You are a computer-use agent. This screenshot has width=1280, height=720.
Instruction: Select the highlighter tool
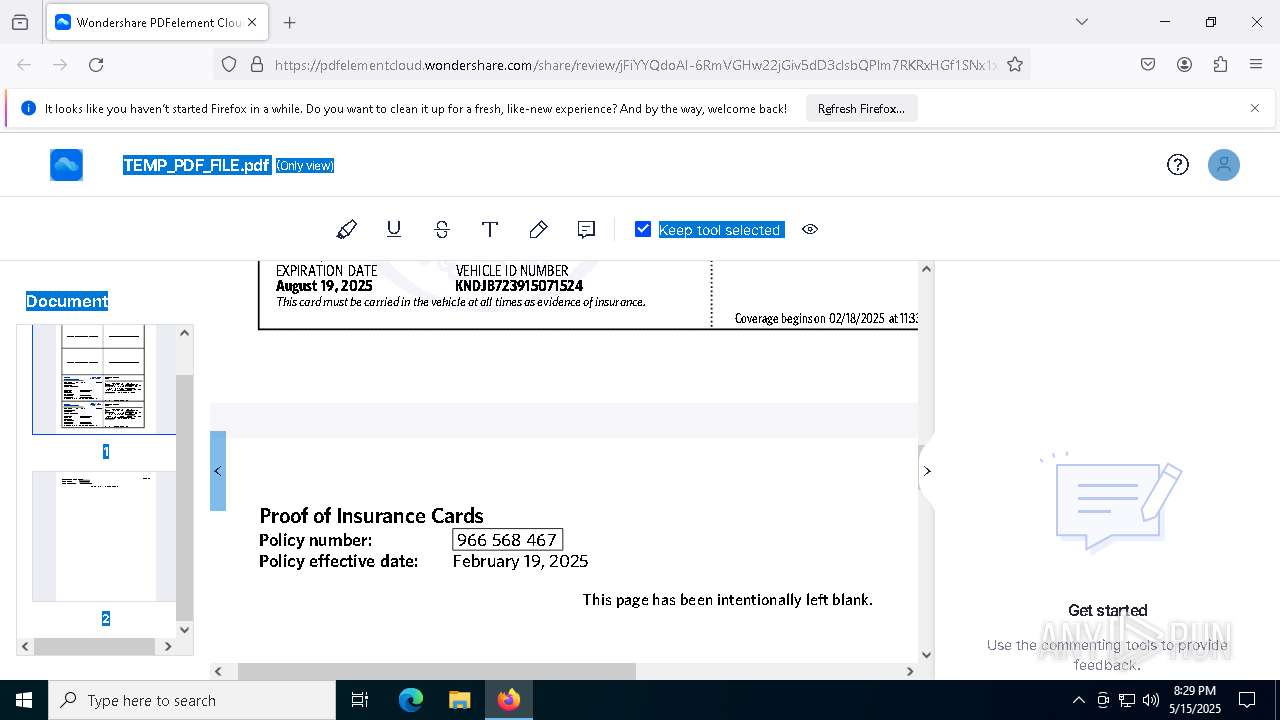click(346, 230)
